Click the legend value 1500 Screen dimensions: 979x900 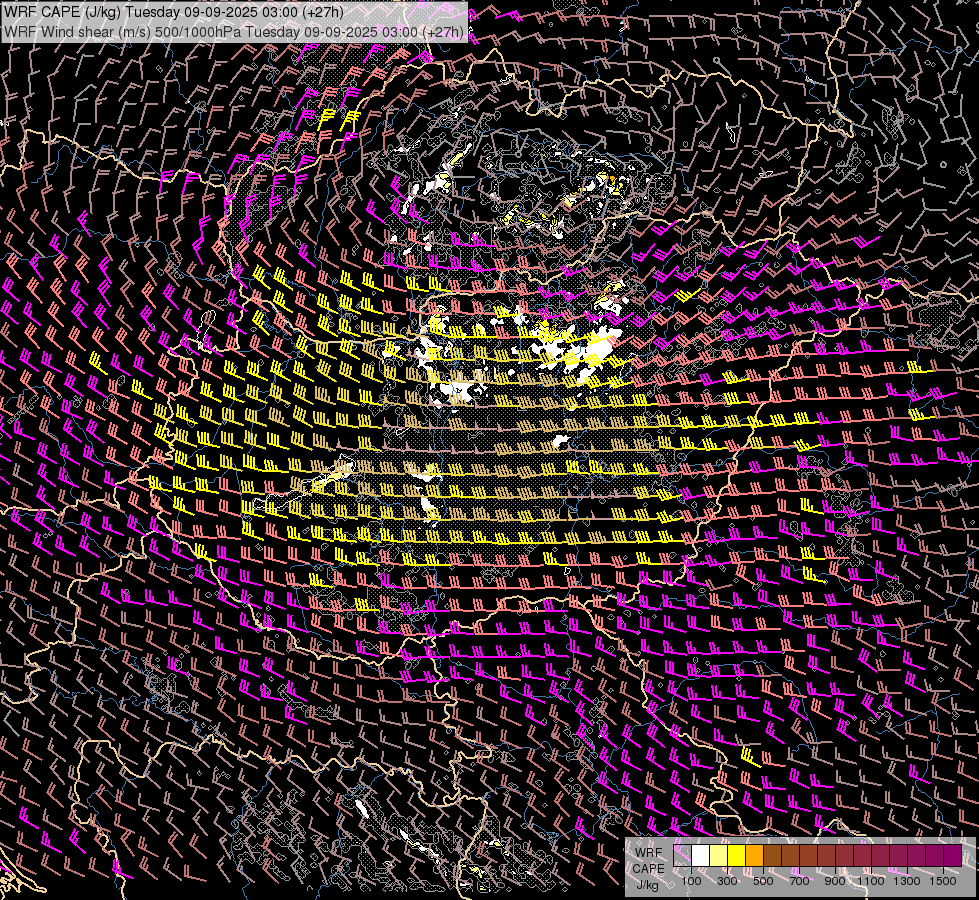[943, 881]
